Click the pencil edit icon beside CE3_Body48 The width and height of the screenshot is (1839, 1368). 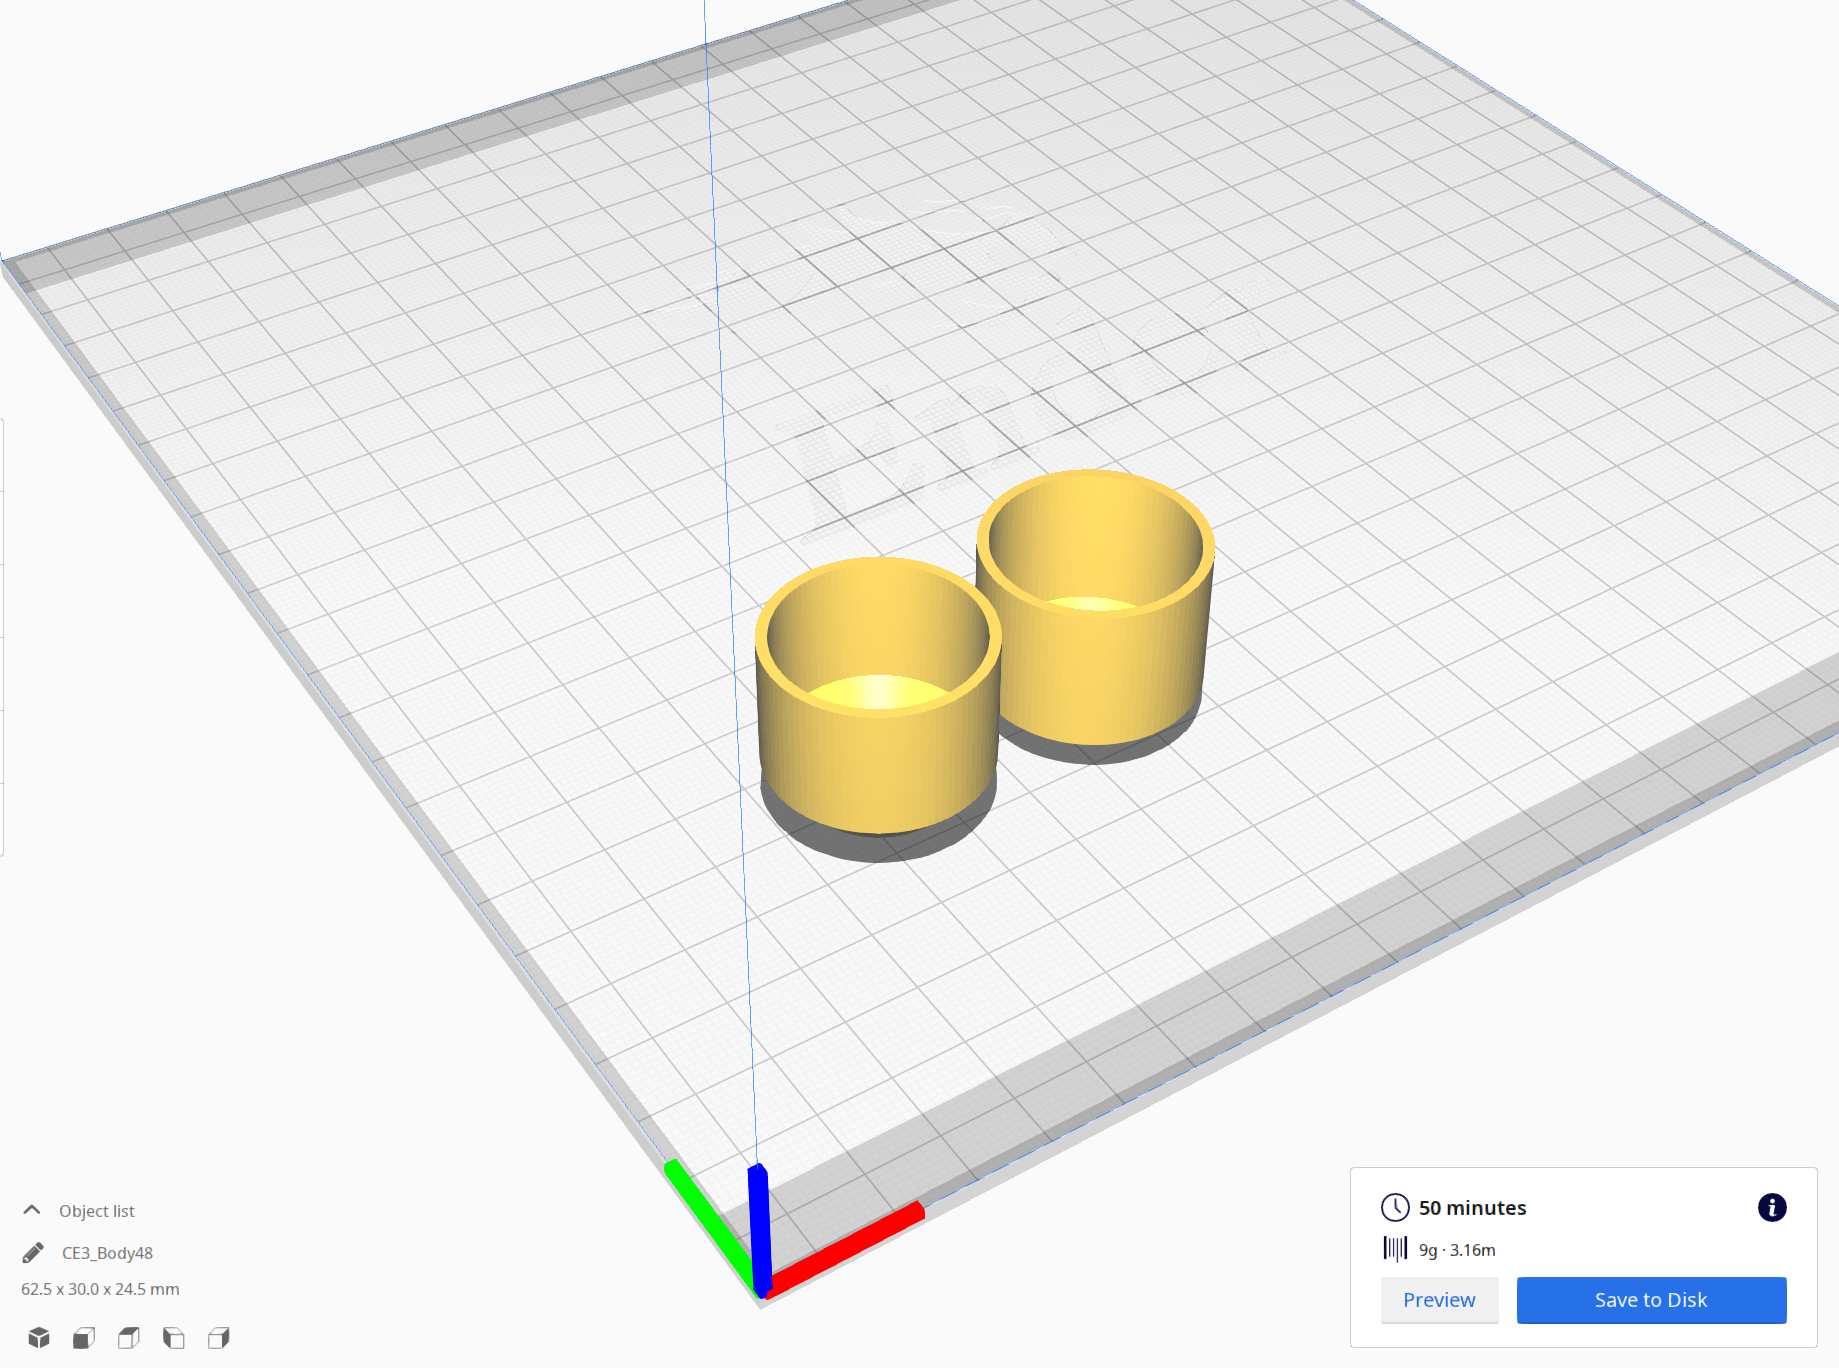pyautogui.click(x=33, y=1253)
